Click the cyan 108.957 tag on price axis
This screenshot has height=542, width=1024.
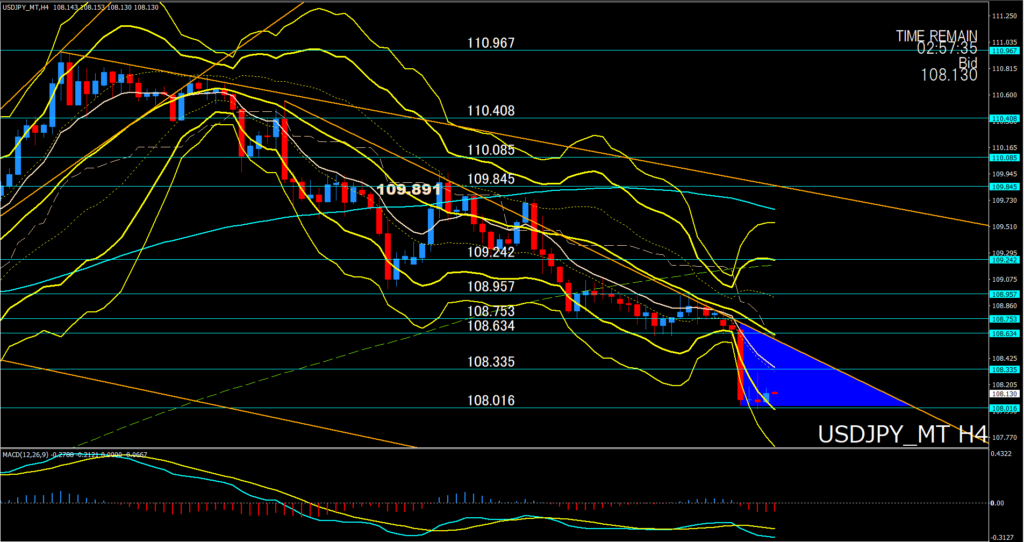click(x=1004, y=294)
